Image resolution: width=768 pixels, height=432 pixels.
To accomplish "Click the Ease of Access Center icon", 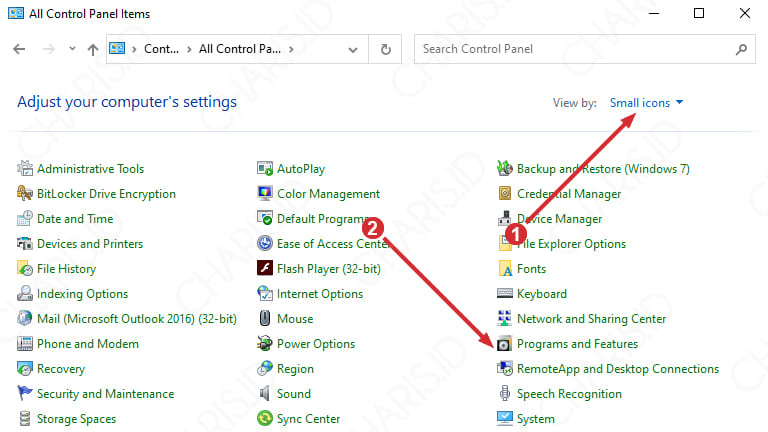I will (265, 243).
